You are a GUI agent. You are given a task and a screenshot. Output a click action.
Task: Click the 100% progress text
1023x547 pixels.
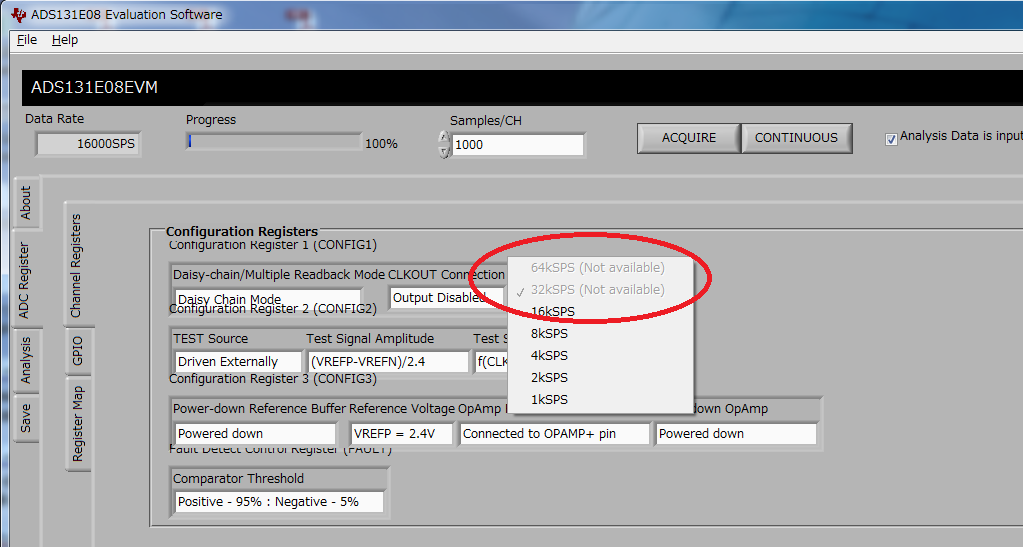tap(382, 144)
